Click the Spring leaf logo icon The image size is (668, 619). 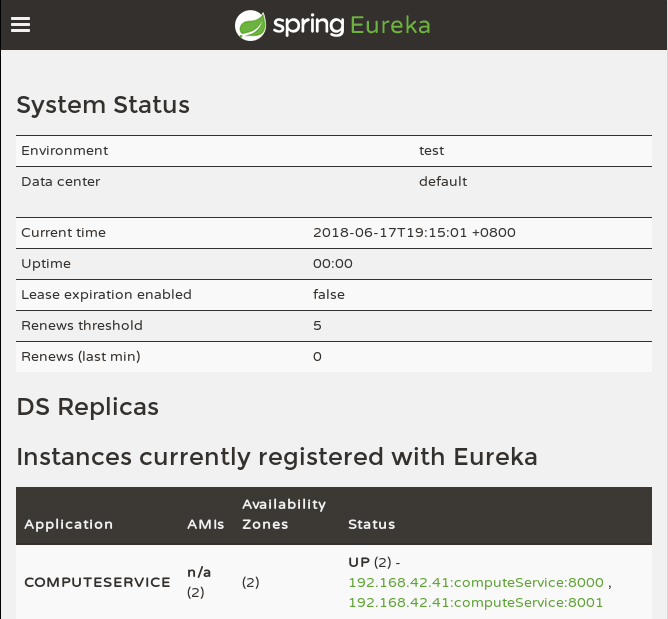tap(251, 25)
